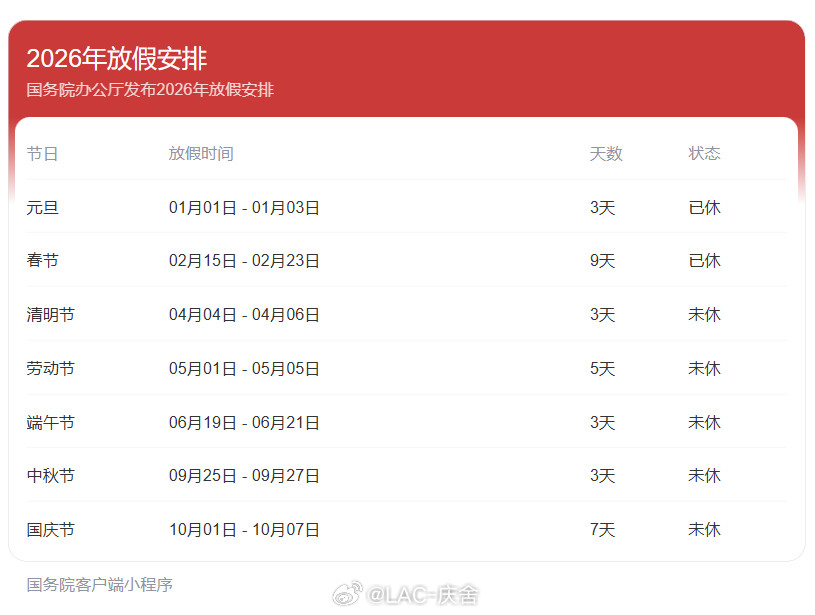
Task: Select the 放假时间 column header
Action: [x=201, y=152]
